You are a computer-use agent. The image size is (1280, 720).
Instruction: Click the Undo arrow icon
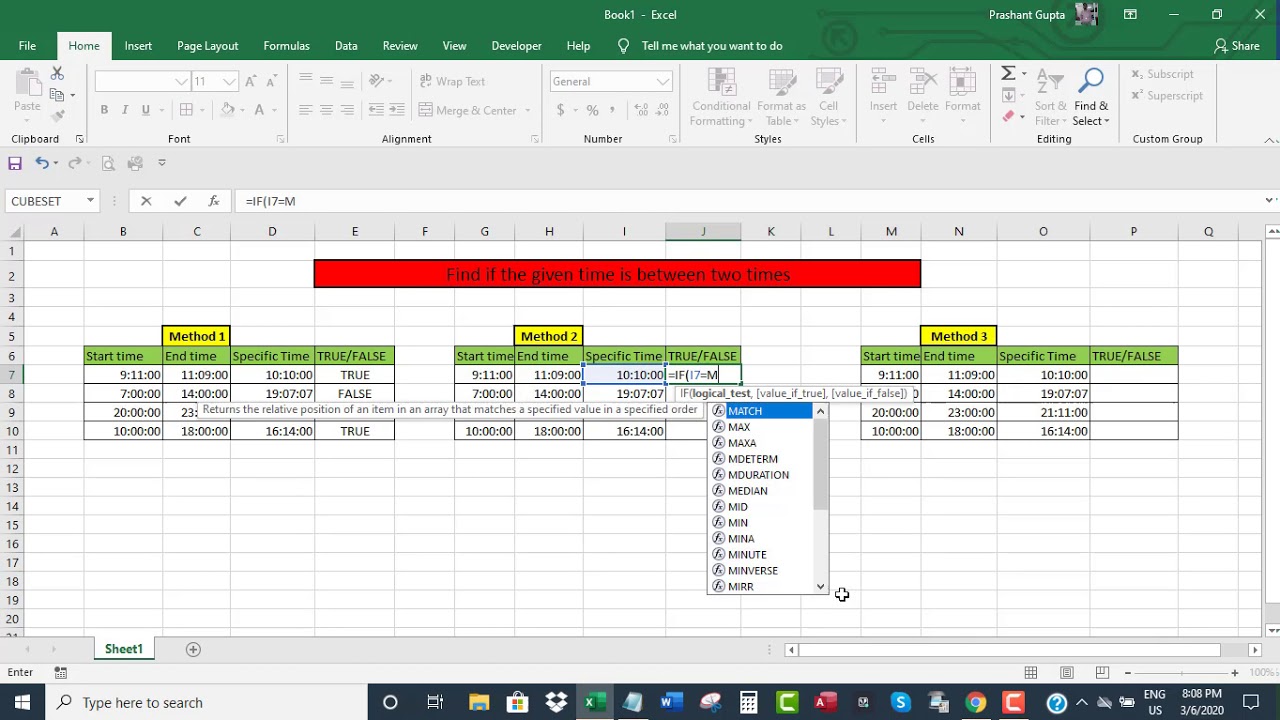point(42,163)
